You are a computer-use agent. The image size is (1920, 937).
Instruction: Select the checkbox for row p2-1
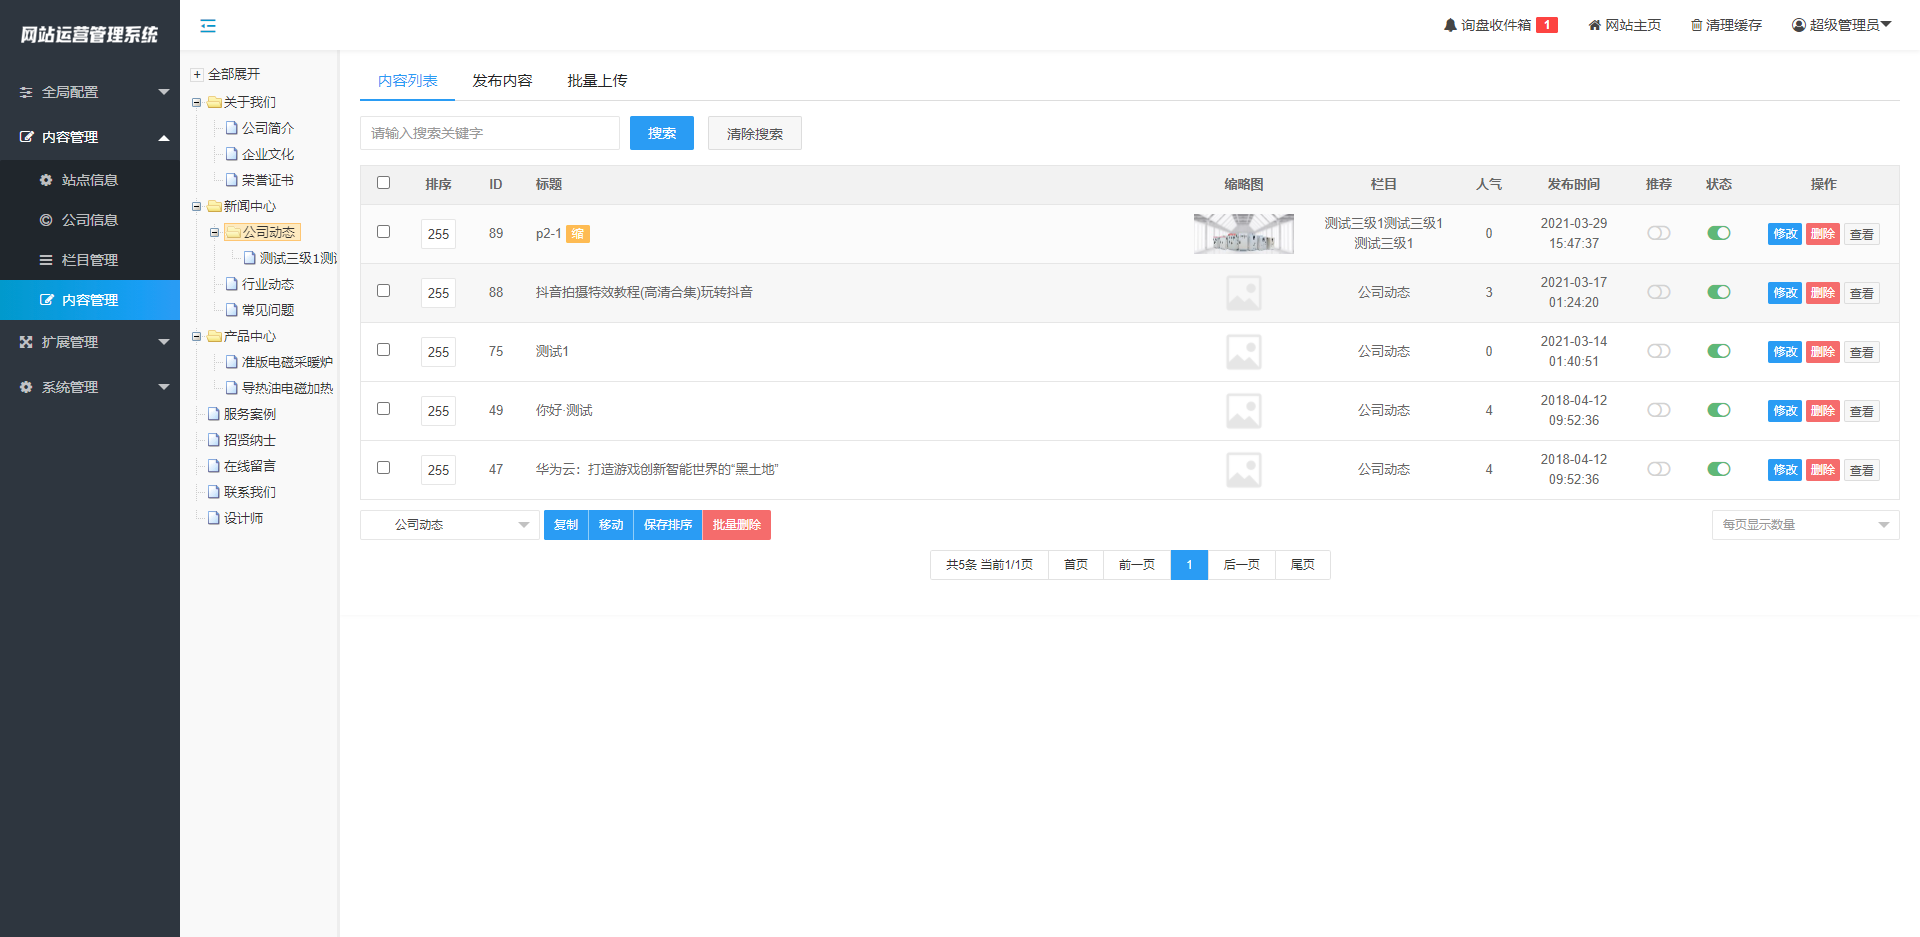click(383, 232)
